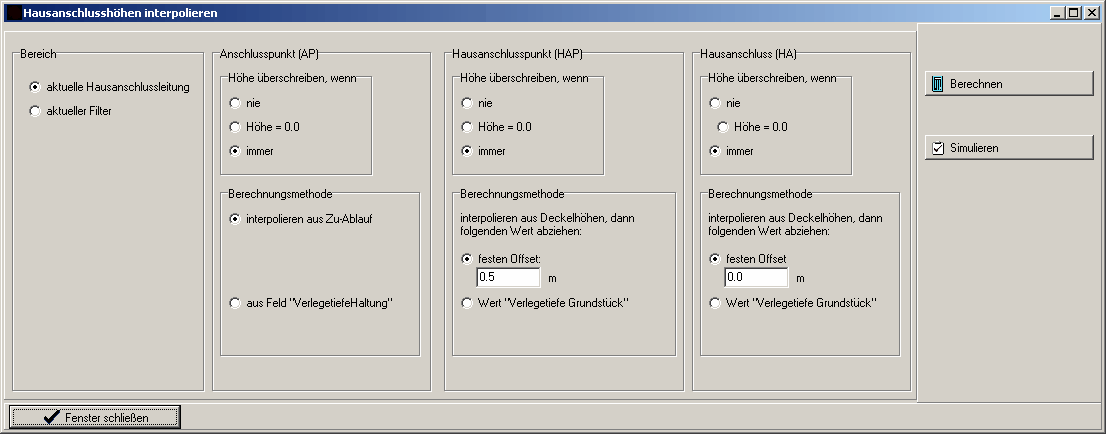This screenshot has width=1106, height=434.
Task: Click the 'Bereich' group label
Action: tap(38, 54)
